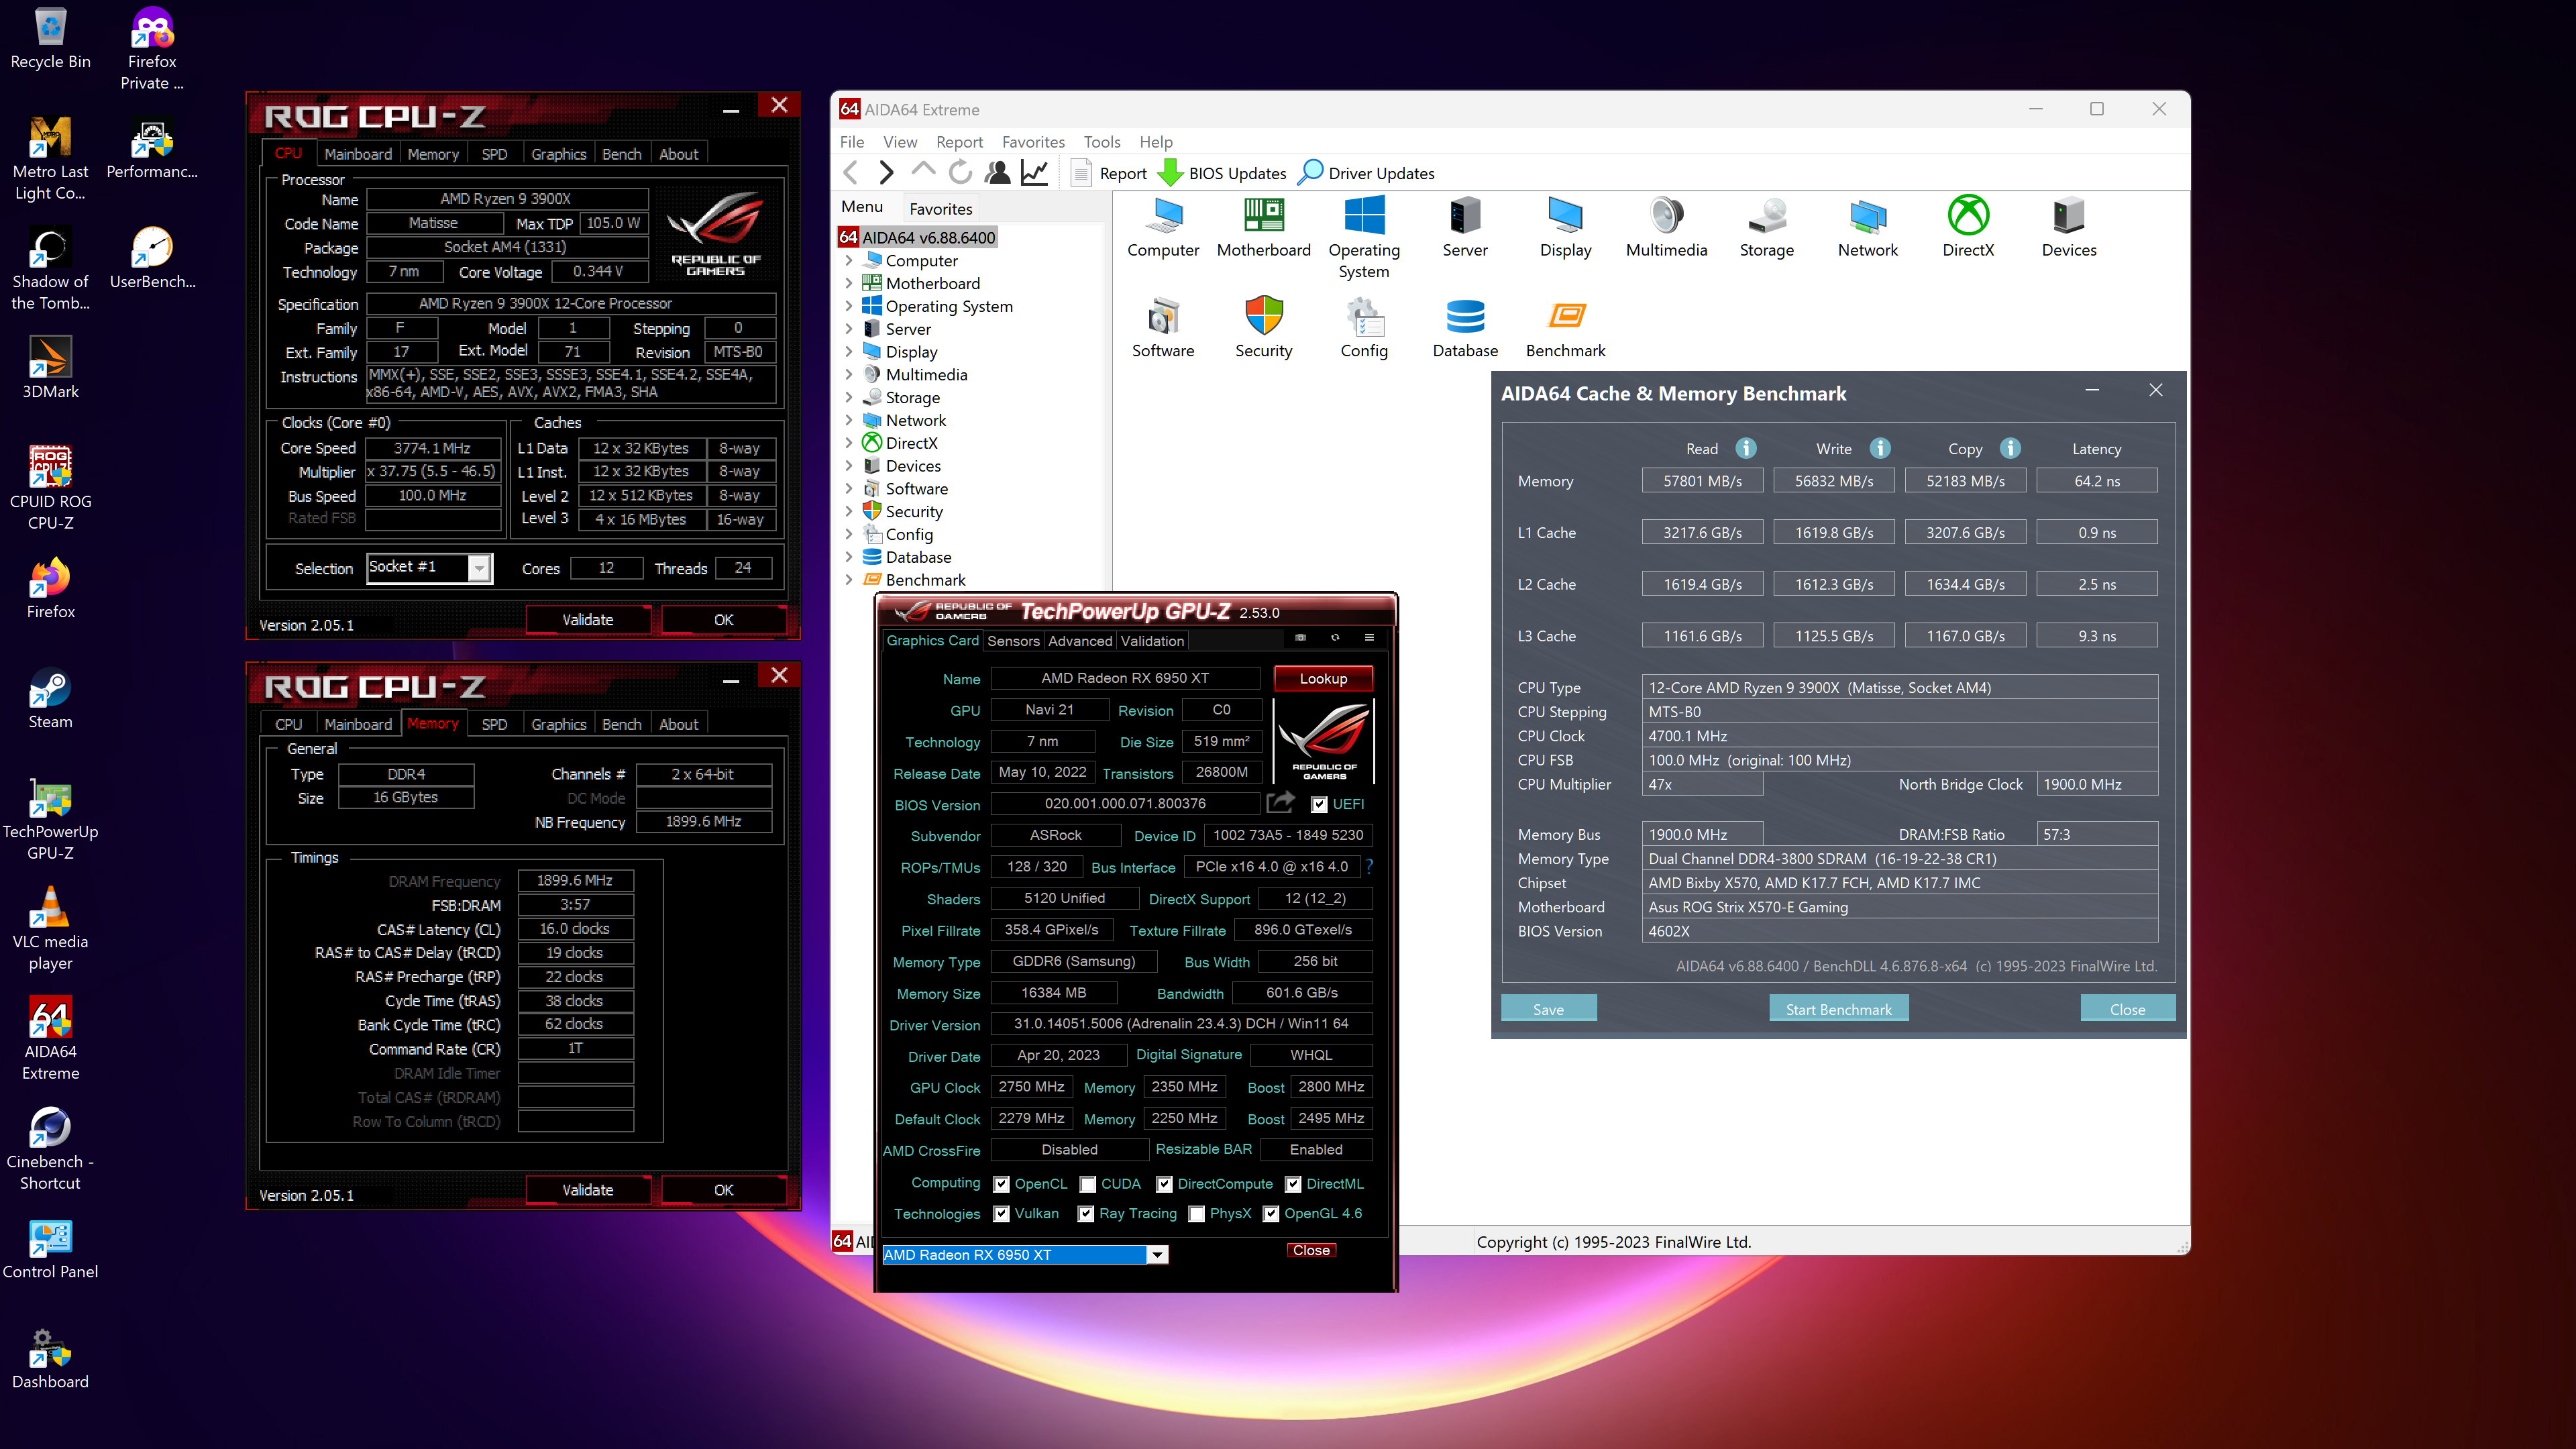Expand the Storage tree node
Viewport: 2576px width, 1449px height.
pos(849,397)
